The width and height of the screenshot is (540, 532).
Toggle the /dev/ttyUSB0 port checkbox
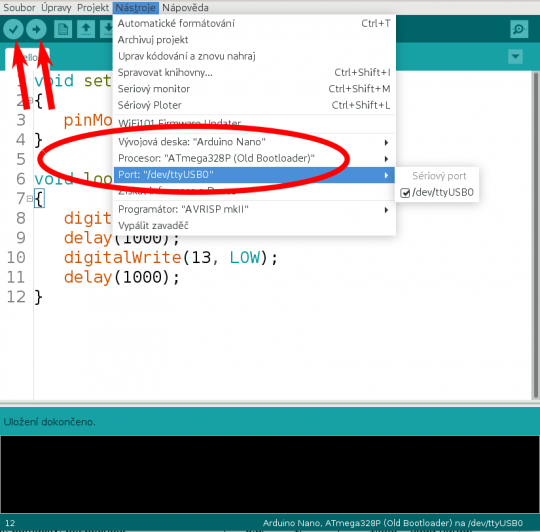click(x=405, y=193)
